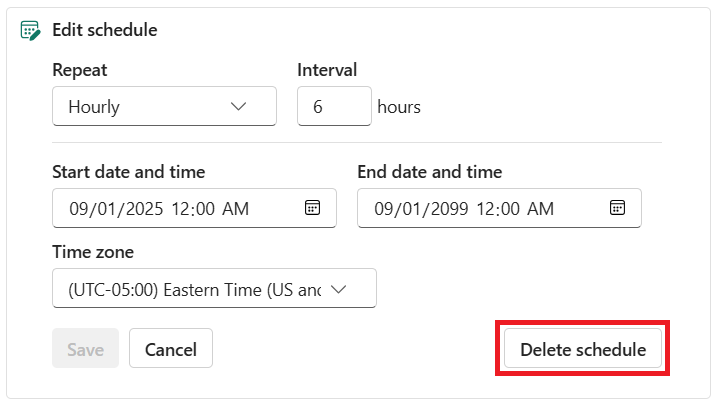This screenshot has width=718, height=402.
Task: Click the Edit schedule heading text
Action: click(x=104, y=30)
